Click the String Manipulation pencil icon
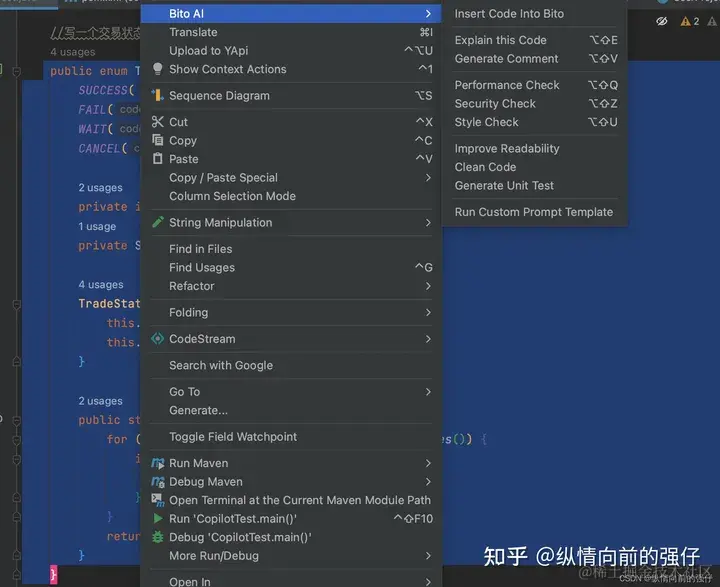Viewport: 720px width, 587px height. coord(158,222)
